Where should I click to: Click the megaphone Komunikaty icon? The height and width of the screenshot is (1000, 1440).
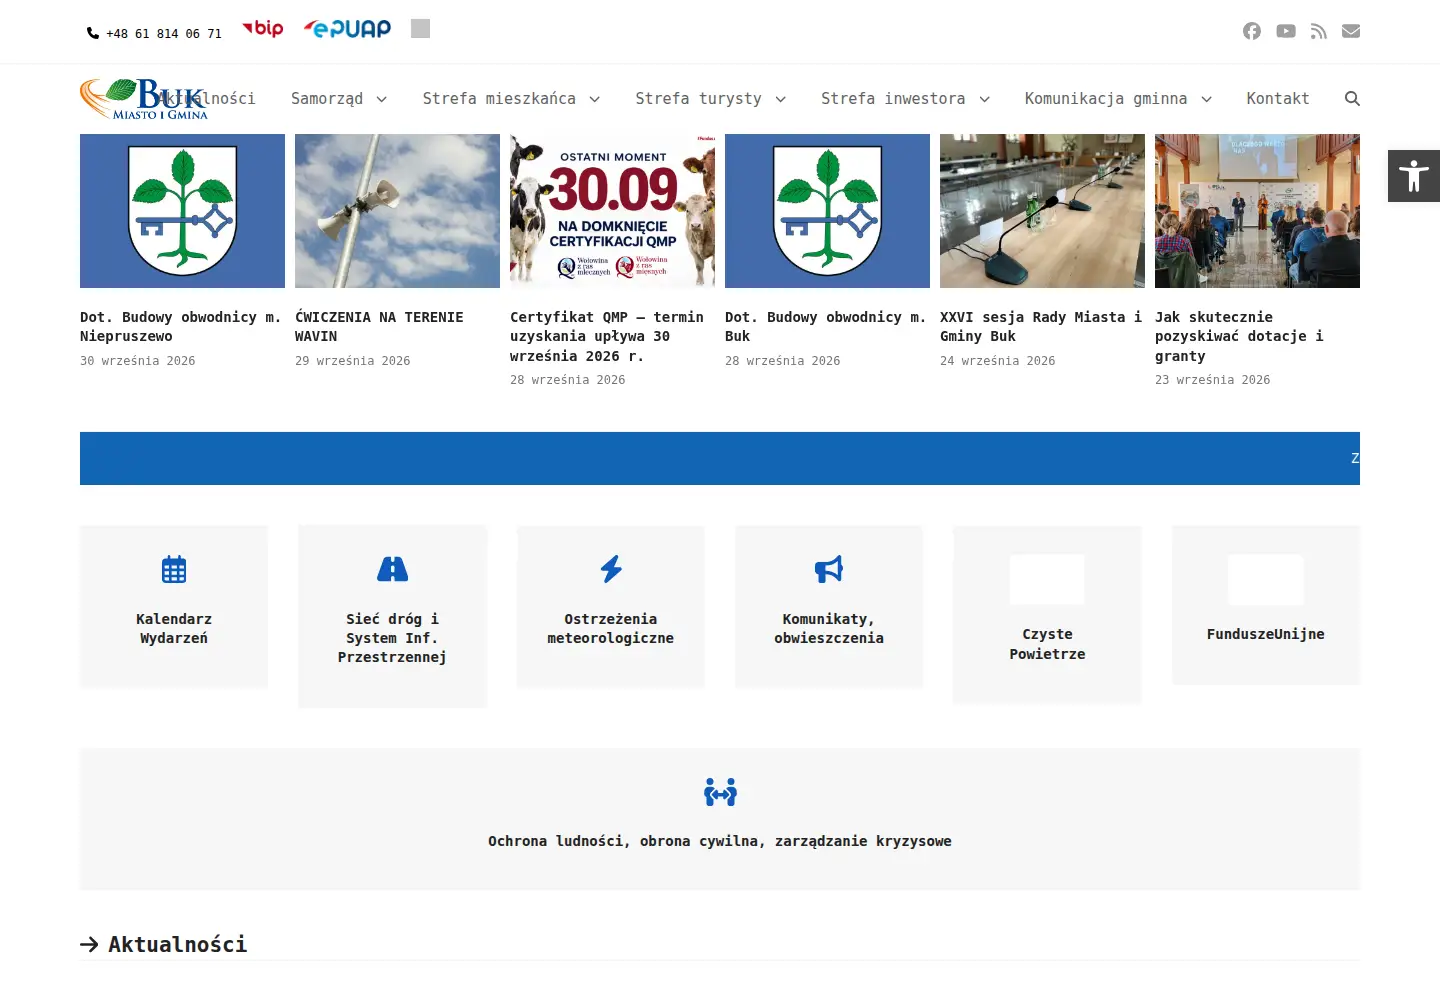(x=829, y=569)
